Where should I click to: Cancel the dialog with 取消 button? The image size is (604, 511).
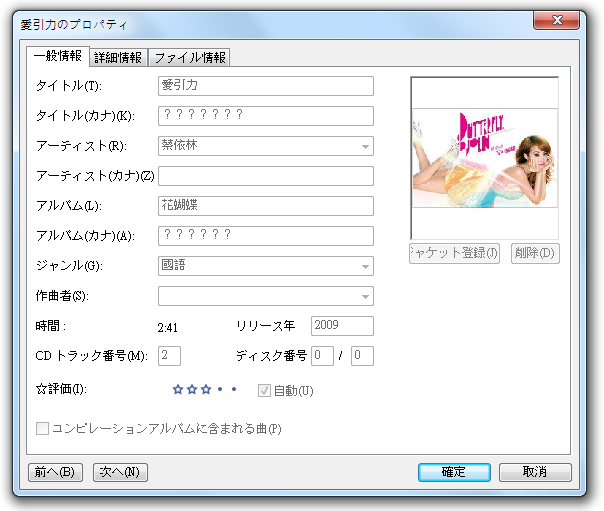point(535,472)
